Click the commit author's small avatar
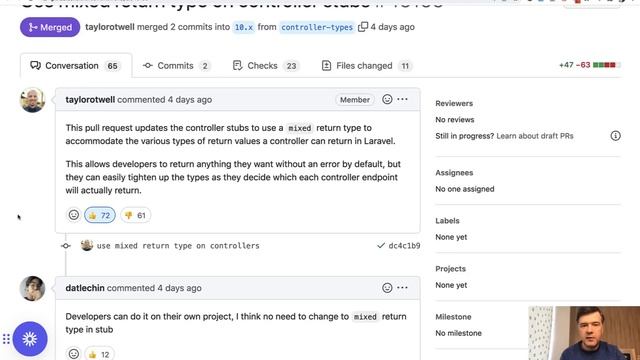 coord(87,245)
